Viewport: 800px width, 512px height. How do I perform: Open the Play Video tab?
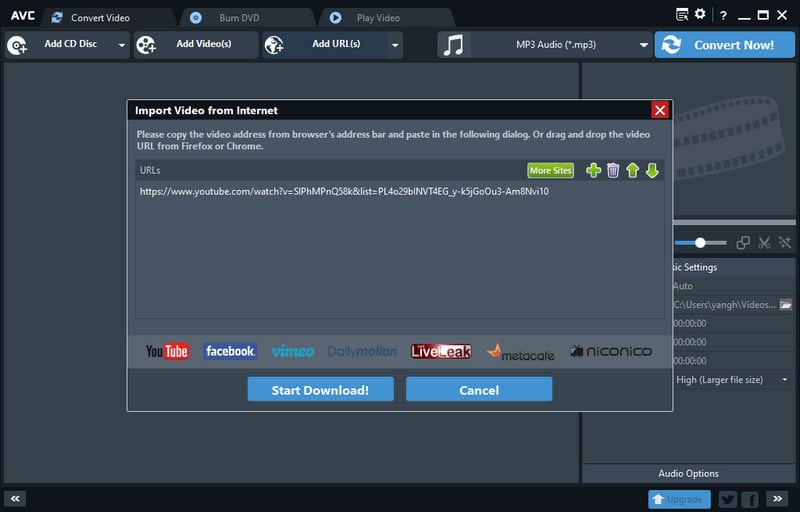click(x=386, y=18)
